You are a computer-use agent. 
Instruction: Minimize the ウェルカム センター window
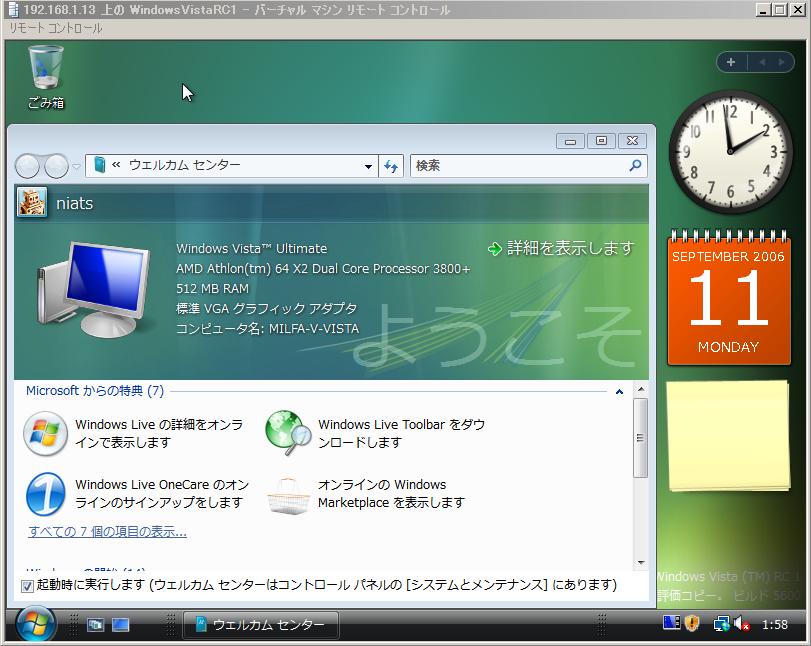570,141
